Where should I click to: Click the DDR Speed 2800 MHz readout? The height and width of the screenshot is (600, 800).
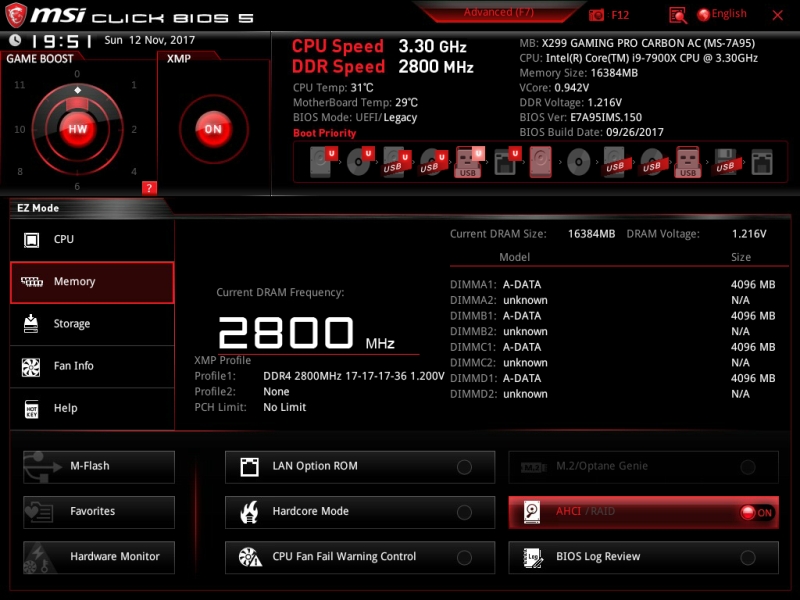(383, 67)
